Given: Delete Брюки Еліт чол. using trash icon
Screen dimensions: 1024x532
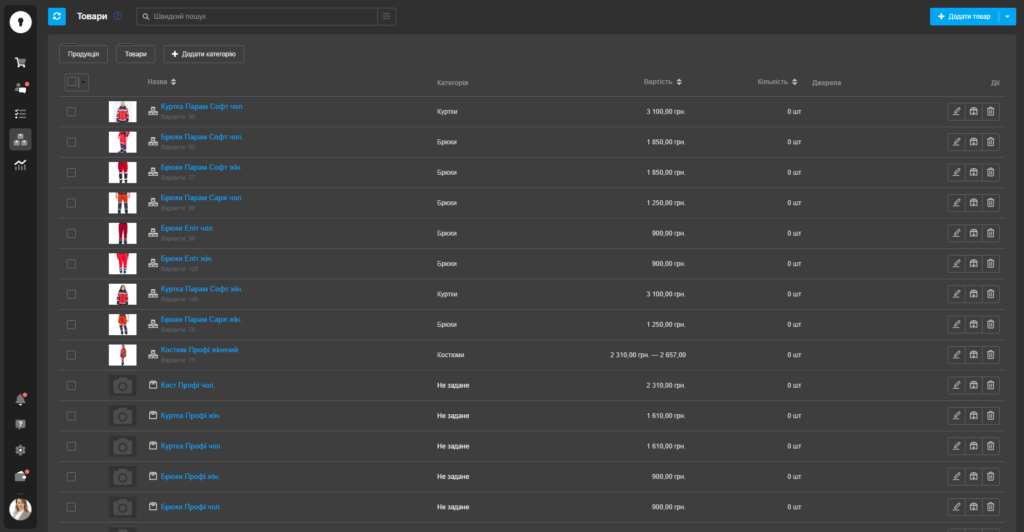Looking at the screenshot, I should point(990,234).
